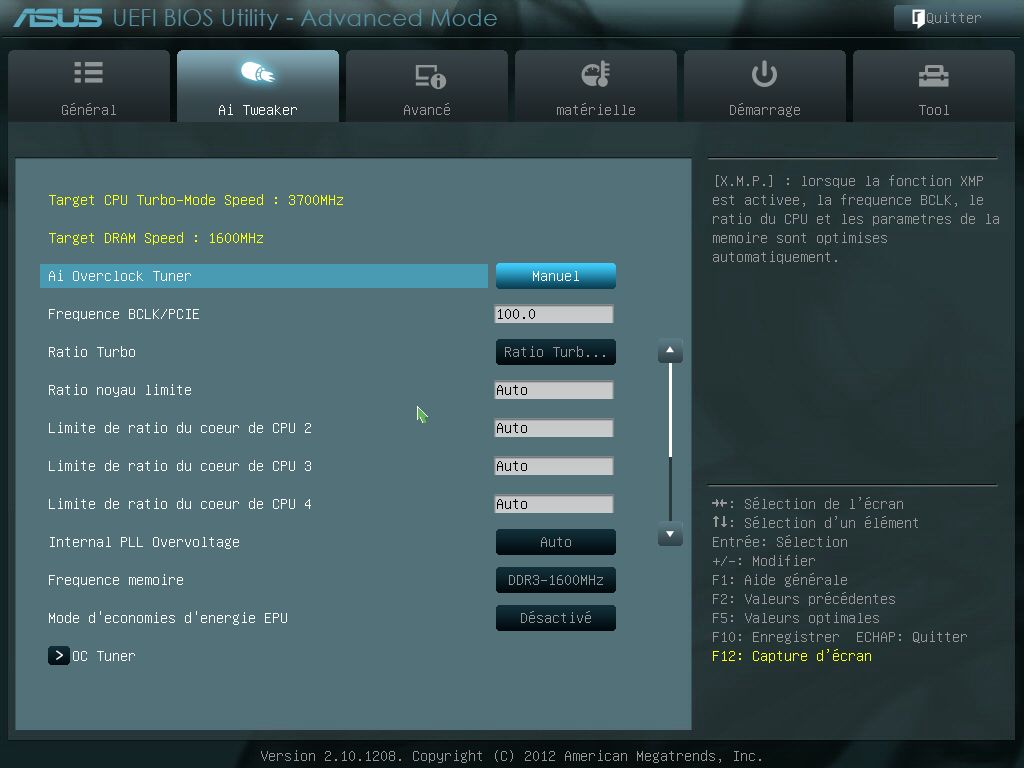
Task: Switch to the Démarrage tab label
Action: [x=764, y=110]
